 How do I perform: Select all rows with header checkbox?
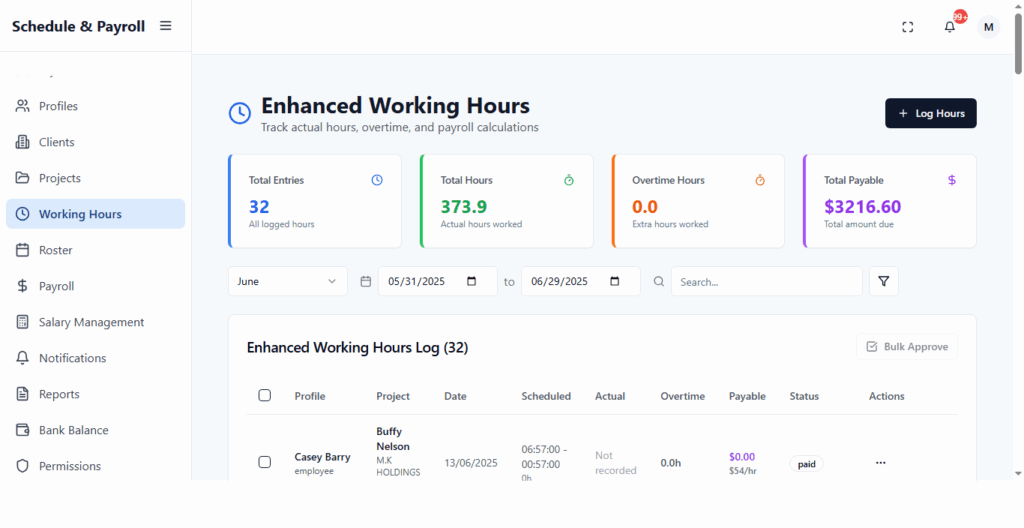[x=265, y=396]
